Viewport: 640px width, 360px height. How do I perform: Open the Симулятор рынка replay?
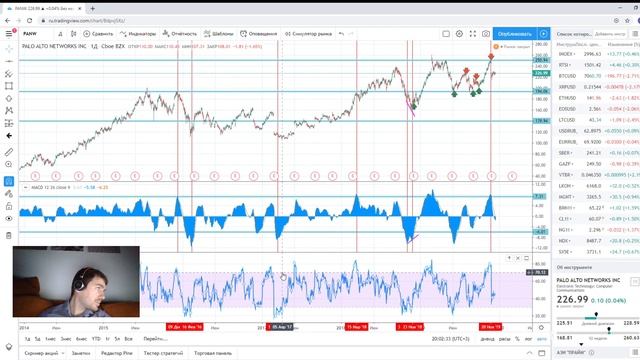[x=308, y=33]
